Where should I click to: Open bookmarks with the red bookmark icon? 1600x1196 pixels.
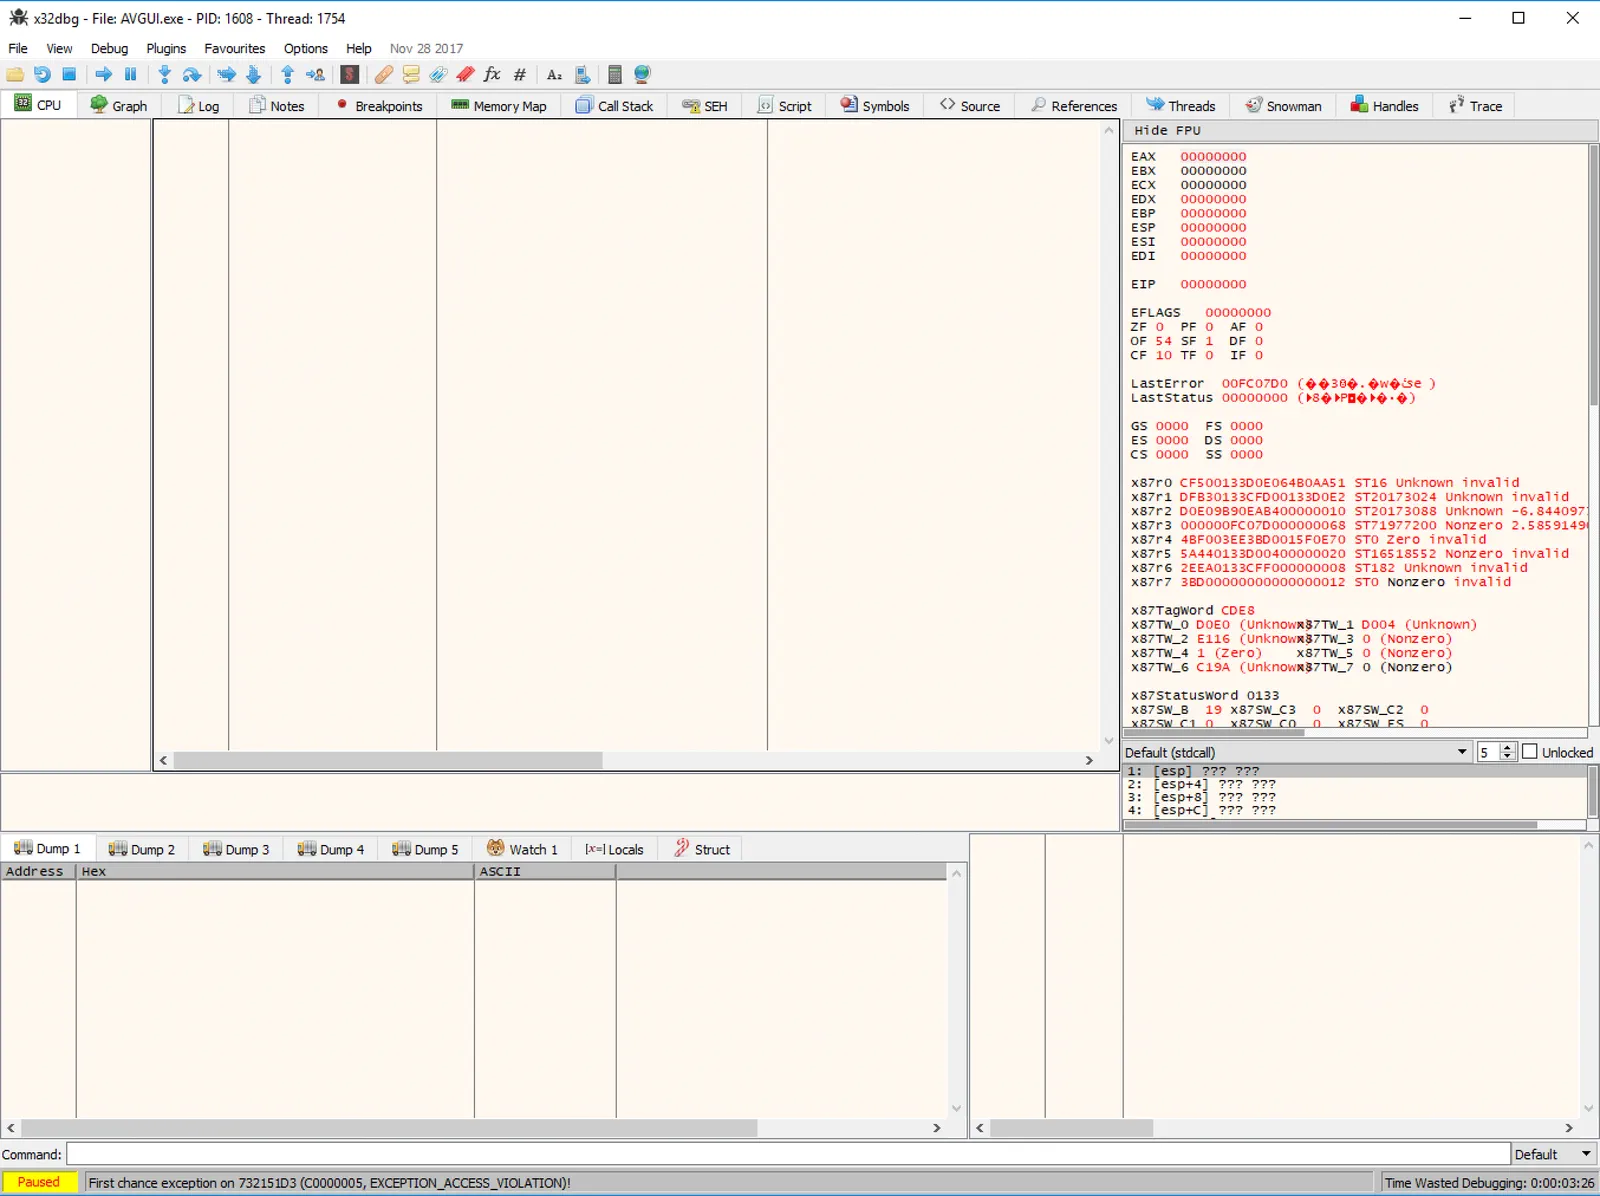click(465, 74)
